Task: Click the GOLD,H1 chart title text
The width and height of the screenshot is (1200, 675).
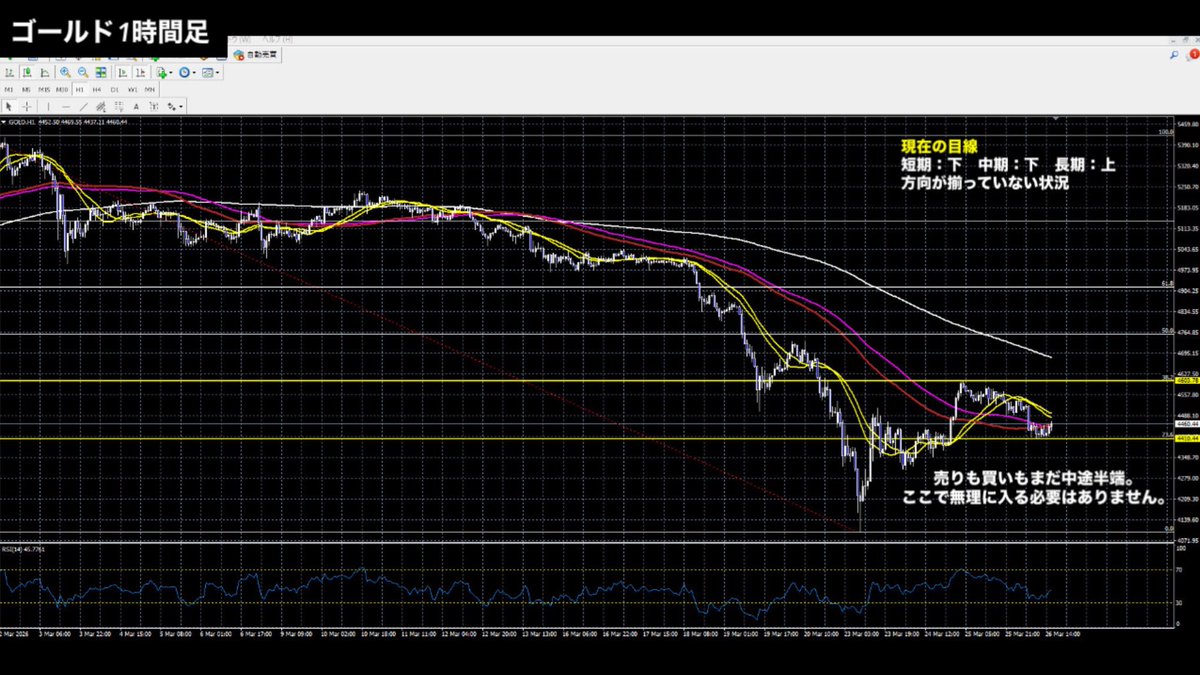Action: tap(23, 122)
